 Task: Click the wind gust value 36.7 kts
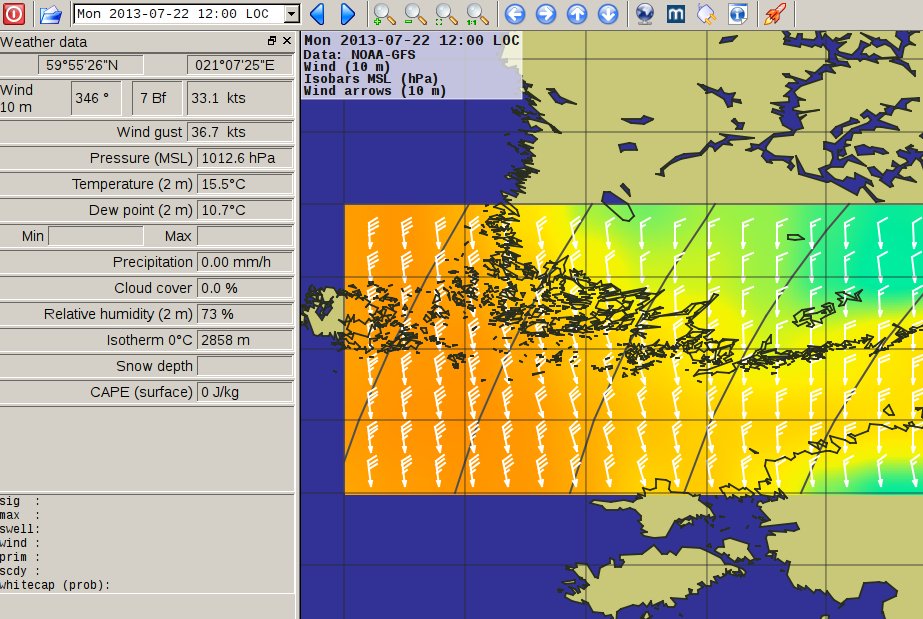point(240,132)
